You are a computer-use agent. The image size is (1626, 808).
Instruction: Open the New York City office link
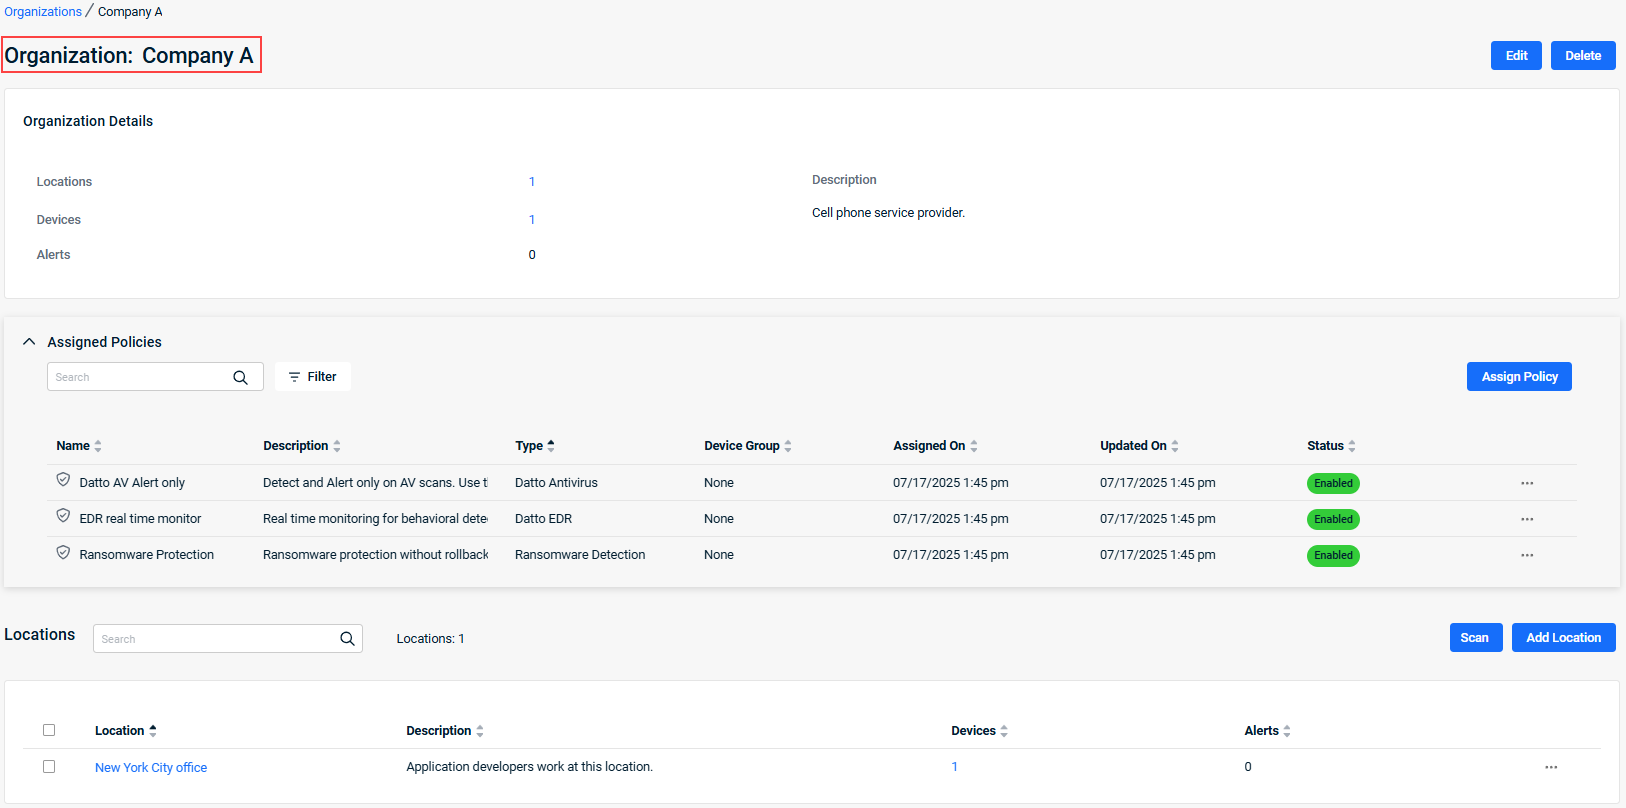(151, 768)
